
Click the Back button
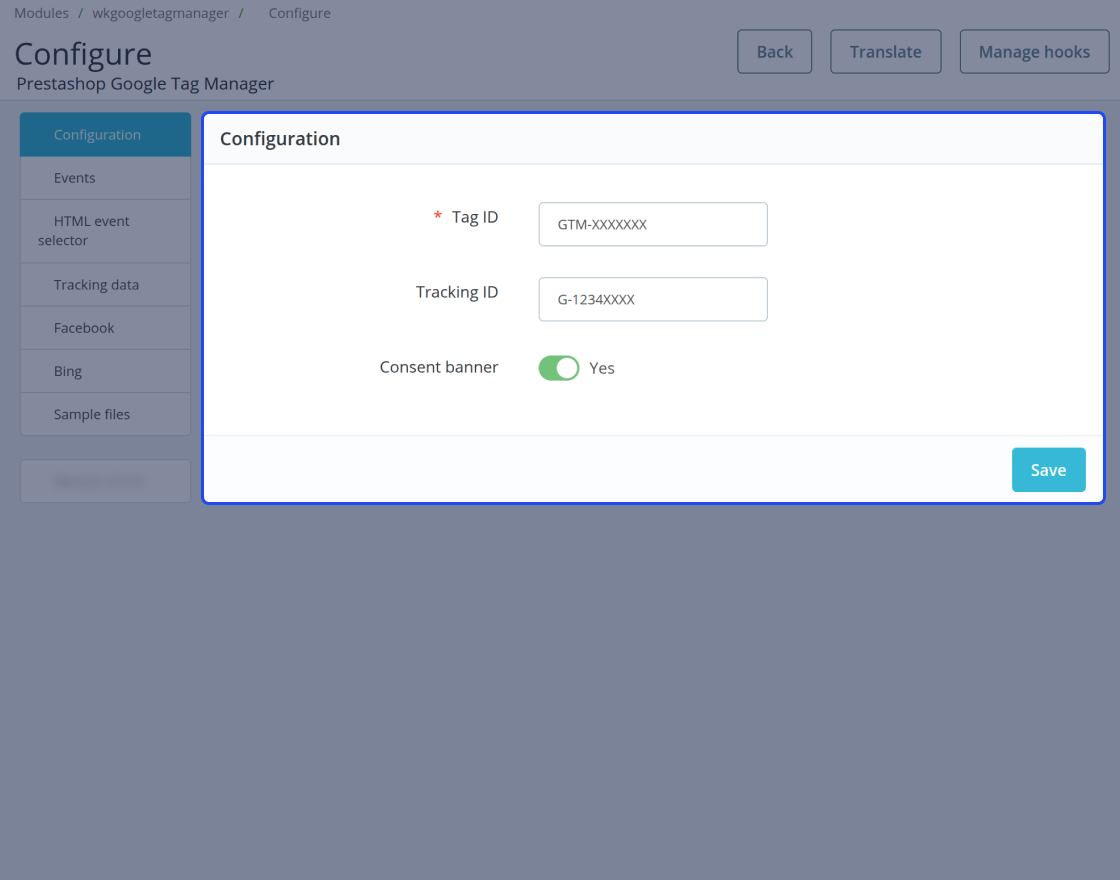774,51
